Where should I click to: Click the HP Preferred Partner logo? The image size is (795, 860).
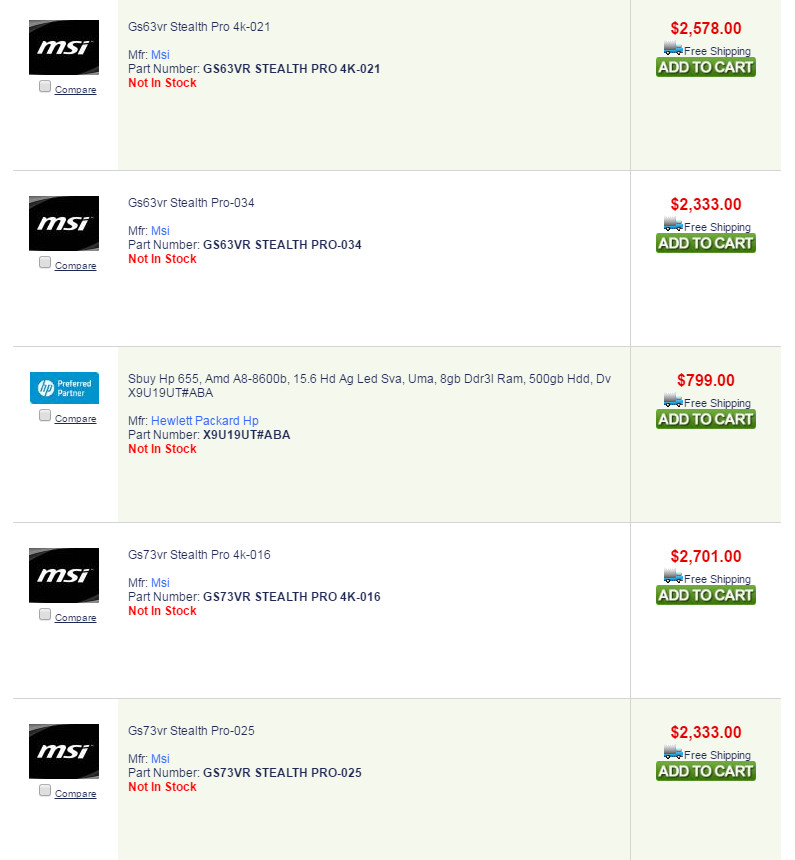point(64,387)
